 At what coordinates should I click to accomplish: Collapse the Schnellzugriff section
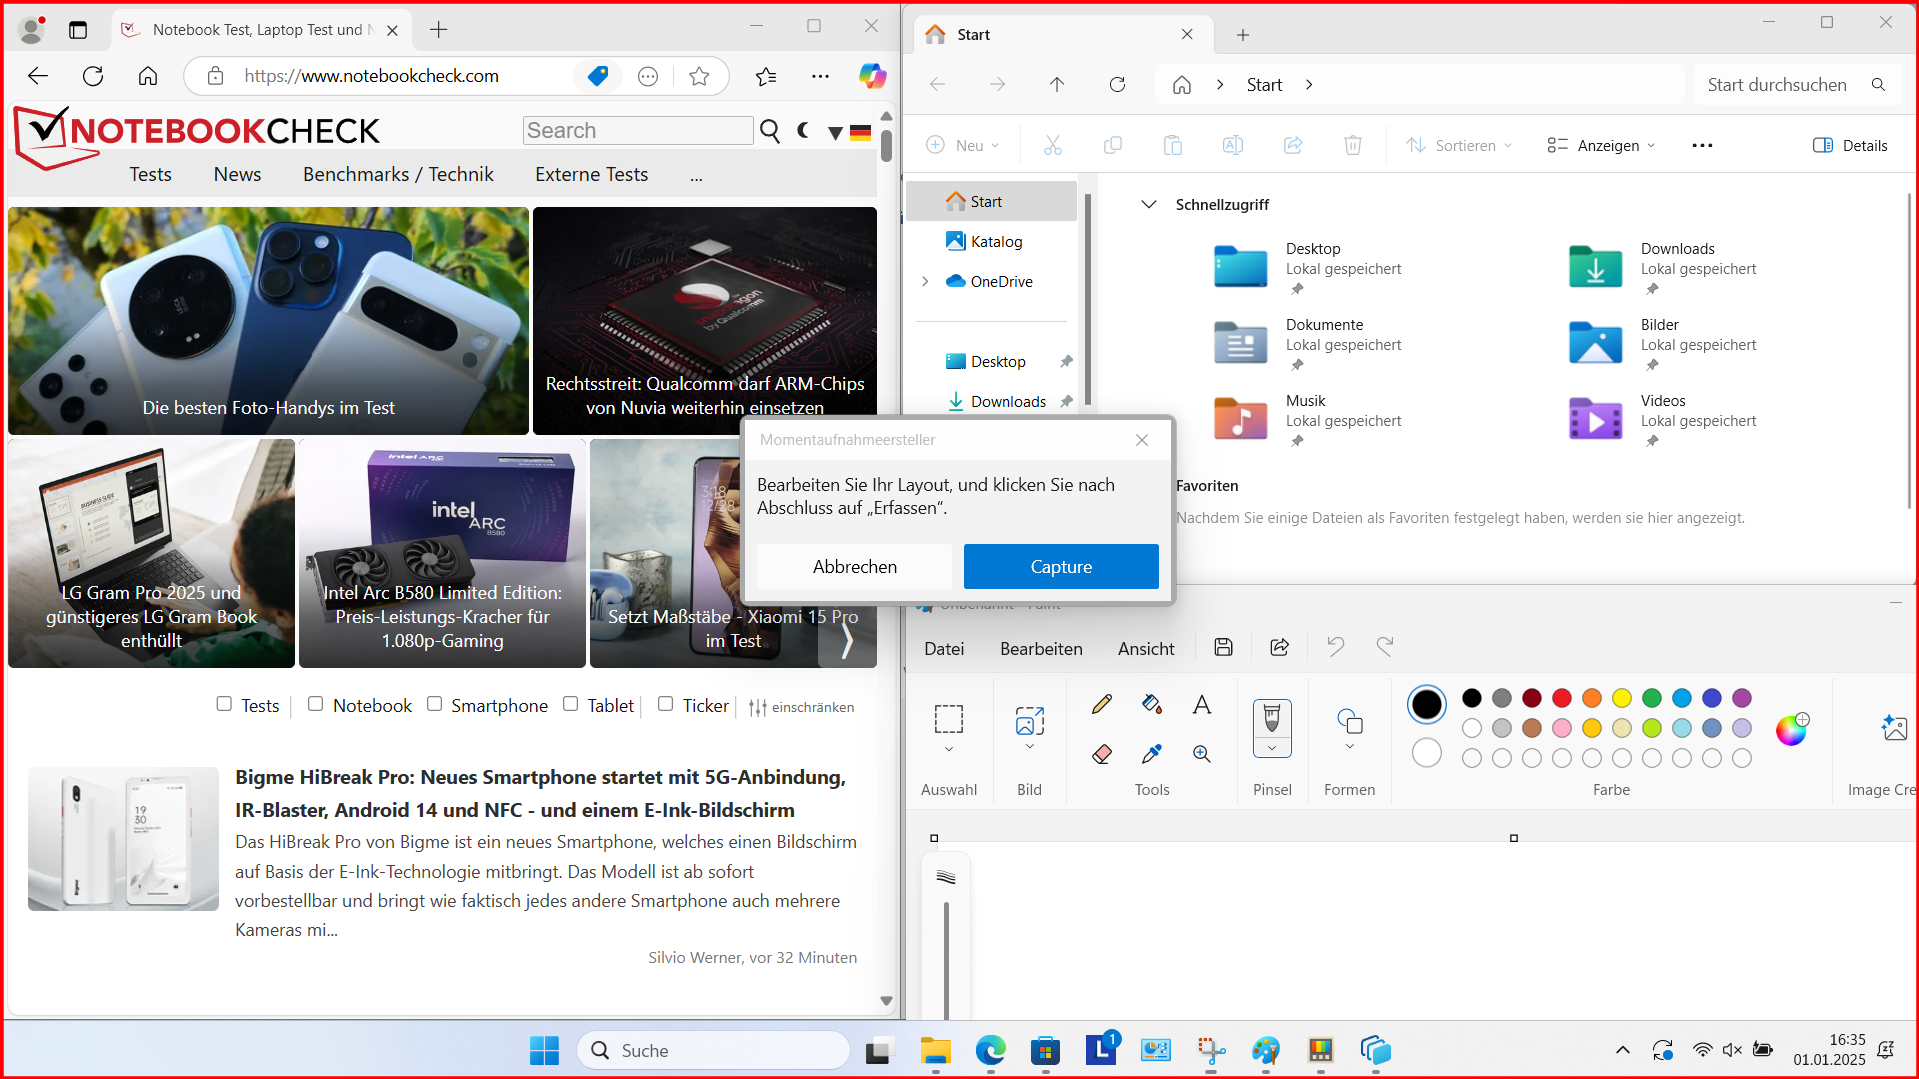click(x=1149, y=204)
